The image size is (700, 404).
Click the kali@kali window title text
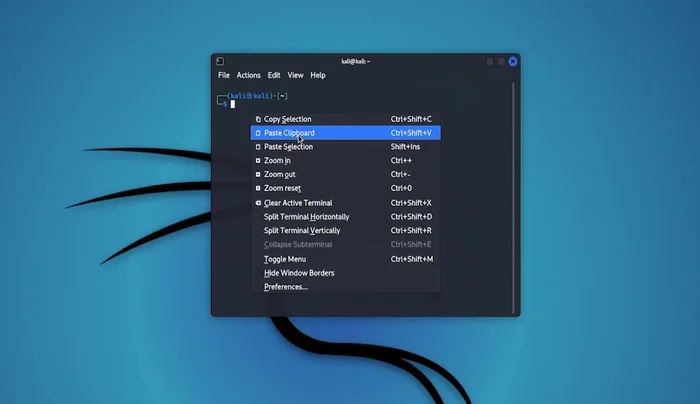(x=356, y=61)
